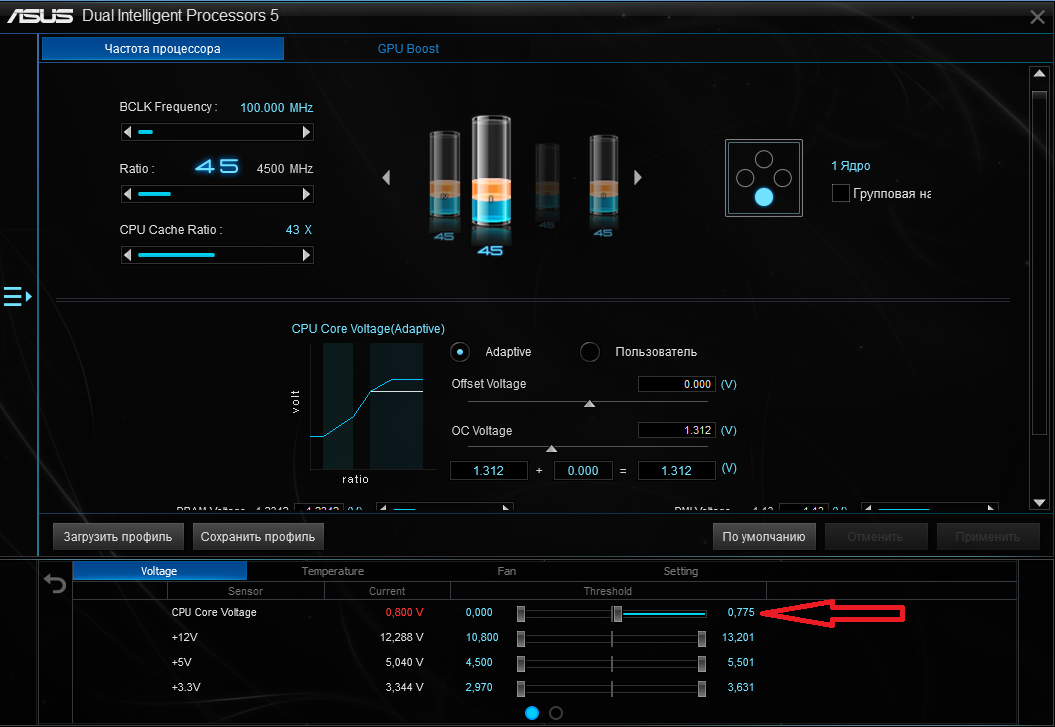The height and width of the screenshot is (727, 1055).
Task: Click the Применить button
Action: tap(988, 537)
